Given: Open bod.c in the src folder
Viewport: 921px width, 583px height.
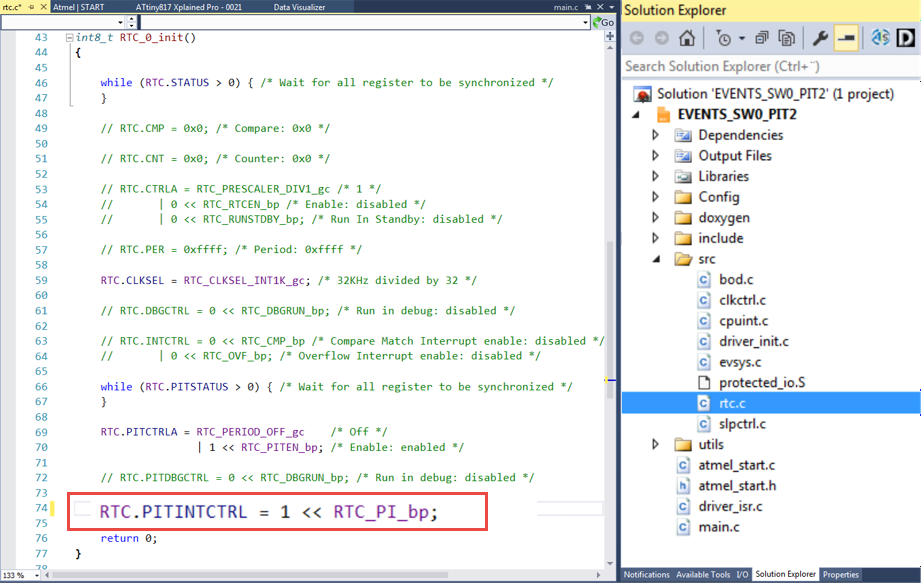Looking at the screenshot, I should 736,279.
